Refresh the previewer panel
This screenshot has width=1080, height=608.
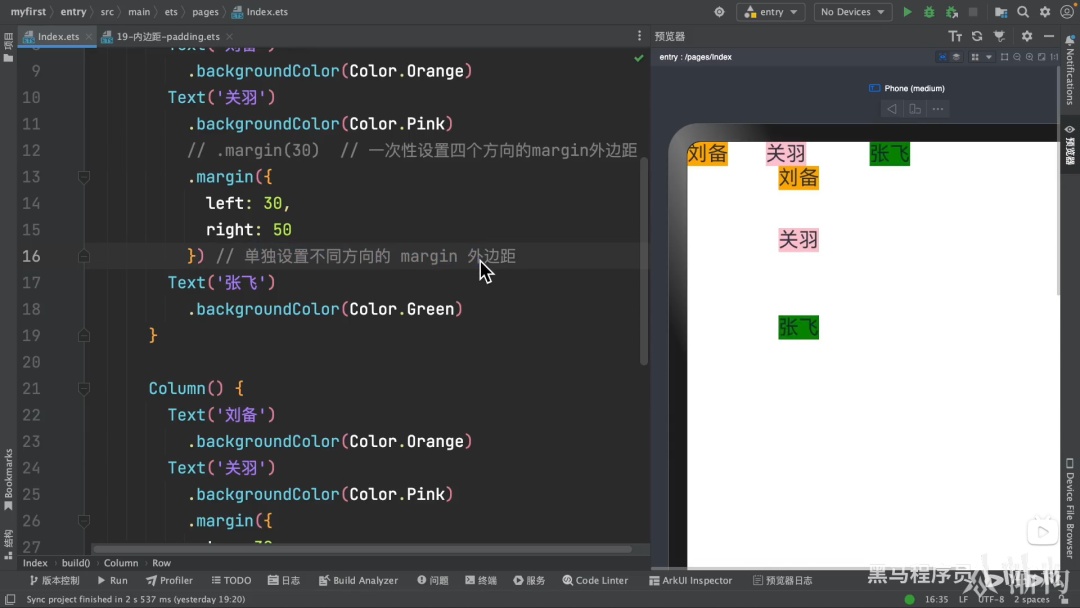[x=977, y=36]
